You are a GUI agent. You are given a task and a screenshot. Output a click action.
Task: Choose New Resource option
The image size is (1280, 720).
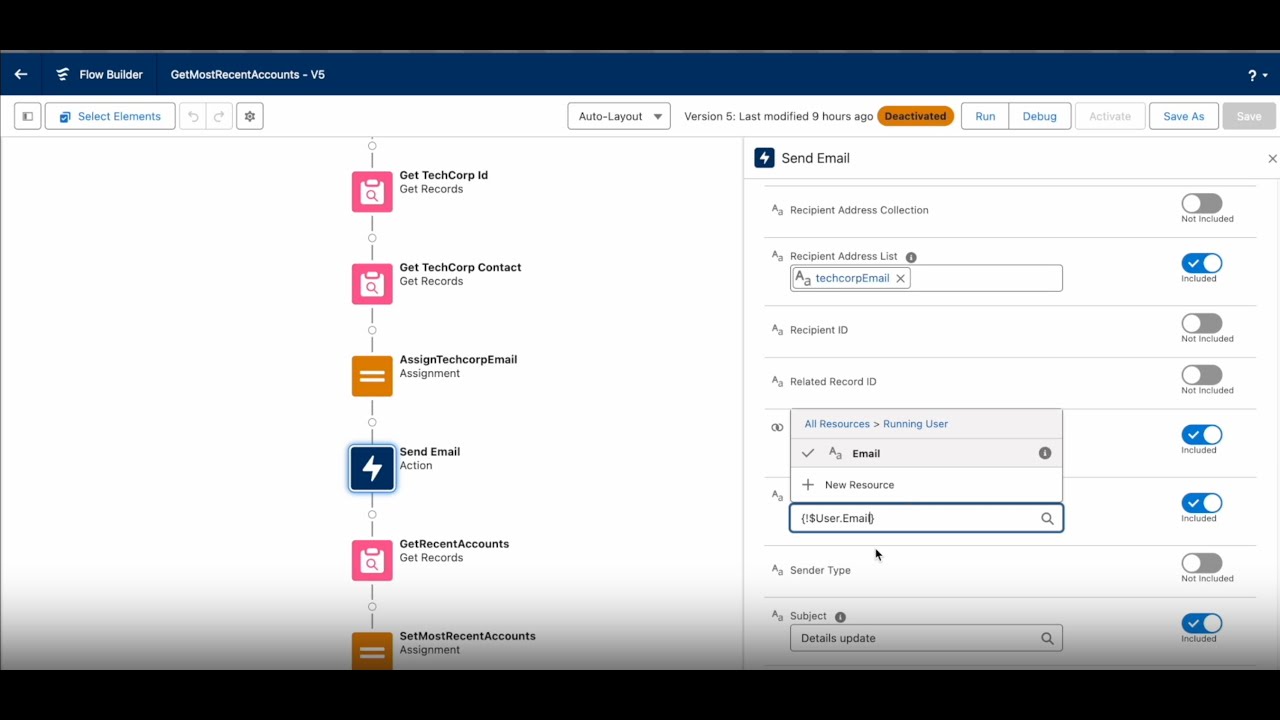926,485
